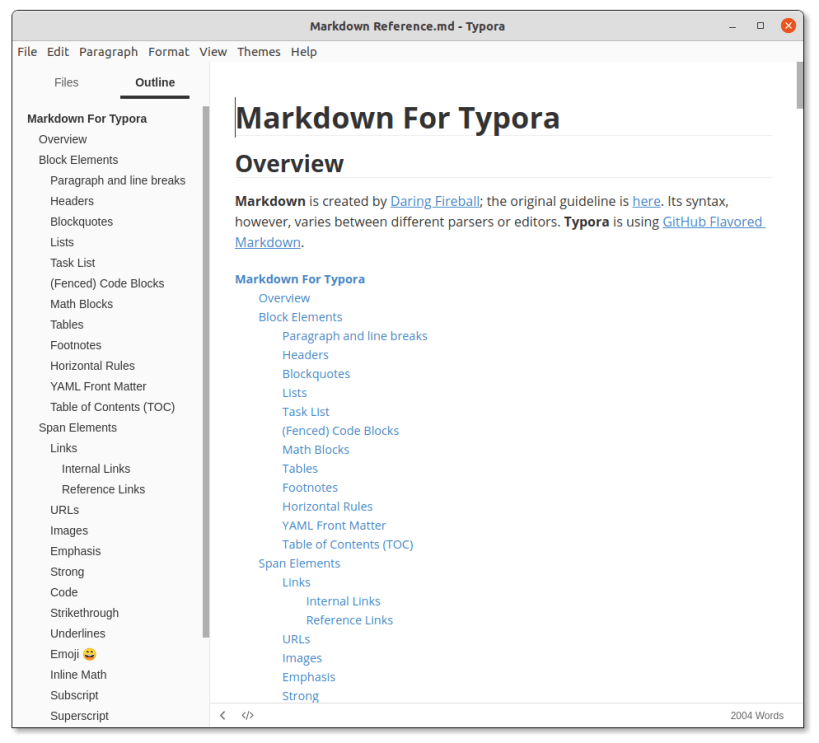Open the Edit menu
The width and height of the screenshot is (819, 743).
point(58,52)
